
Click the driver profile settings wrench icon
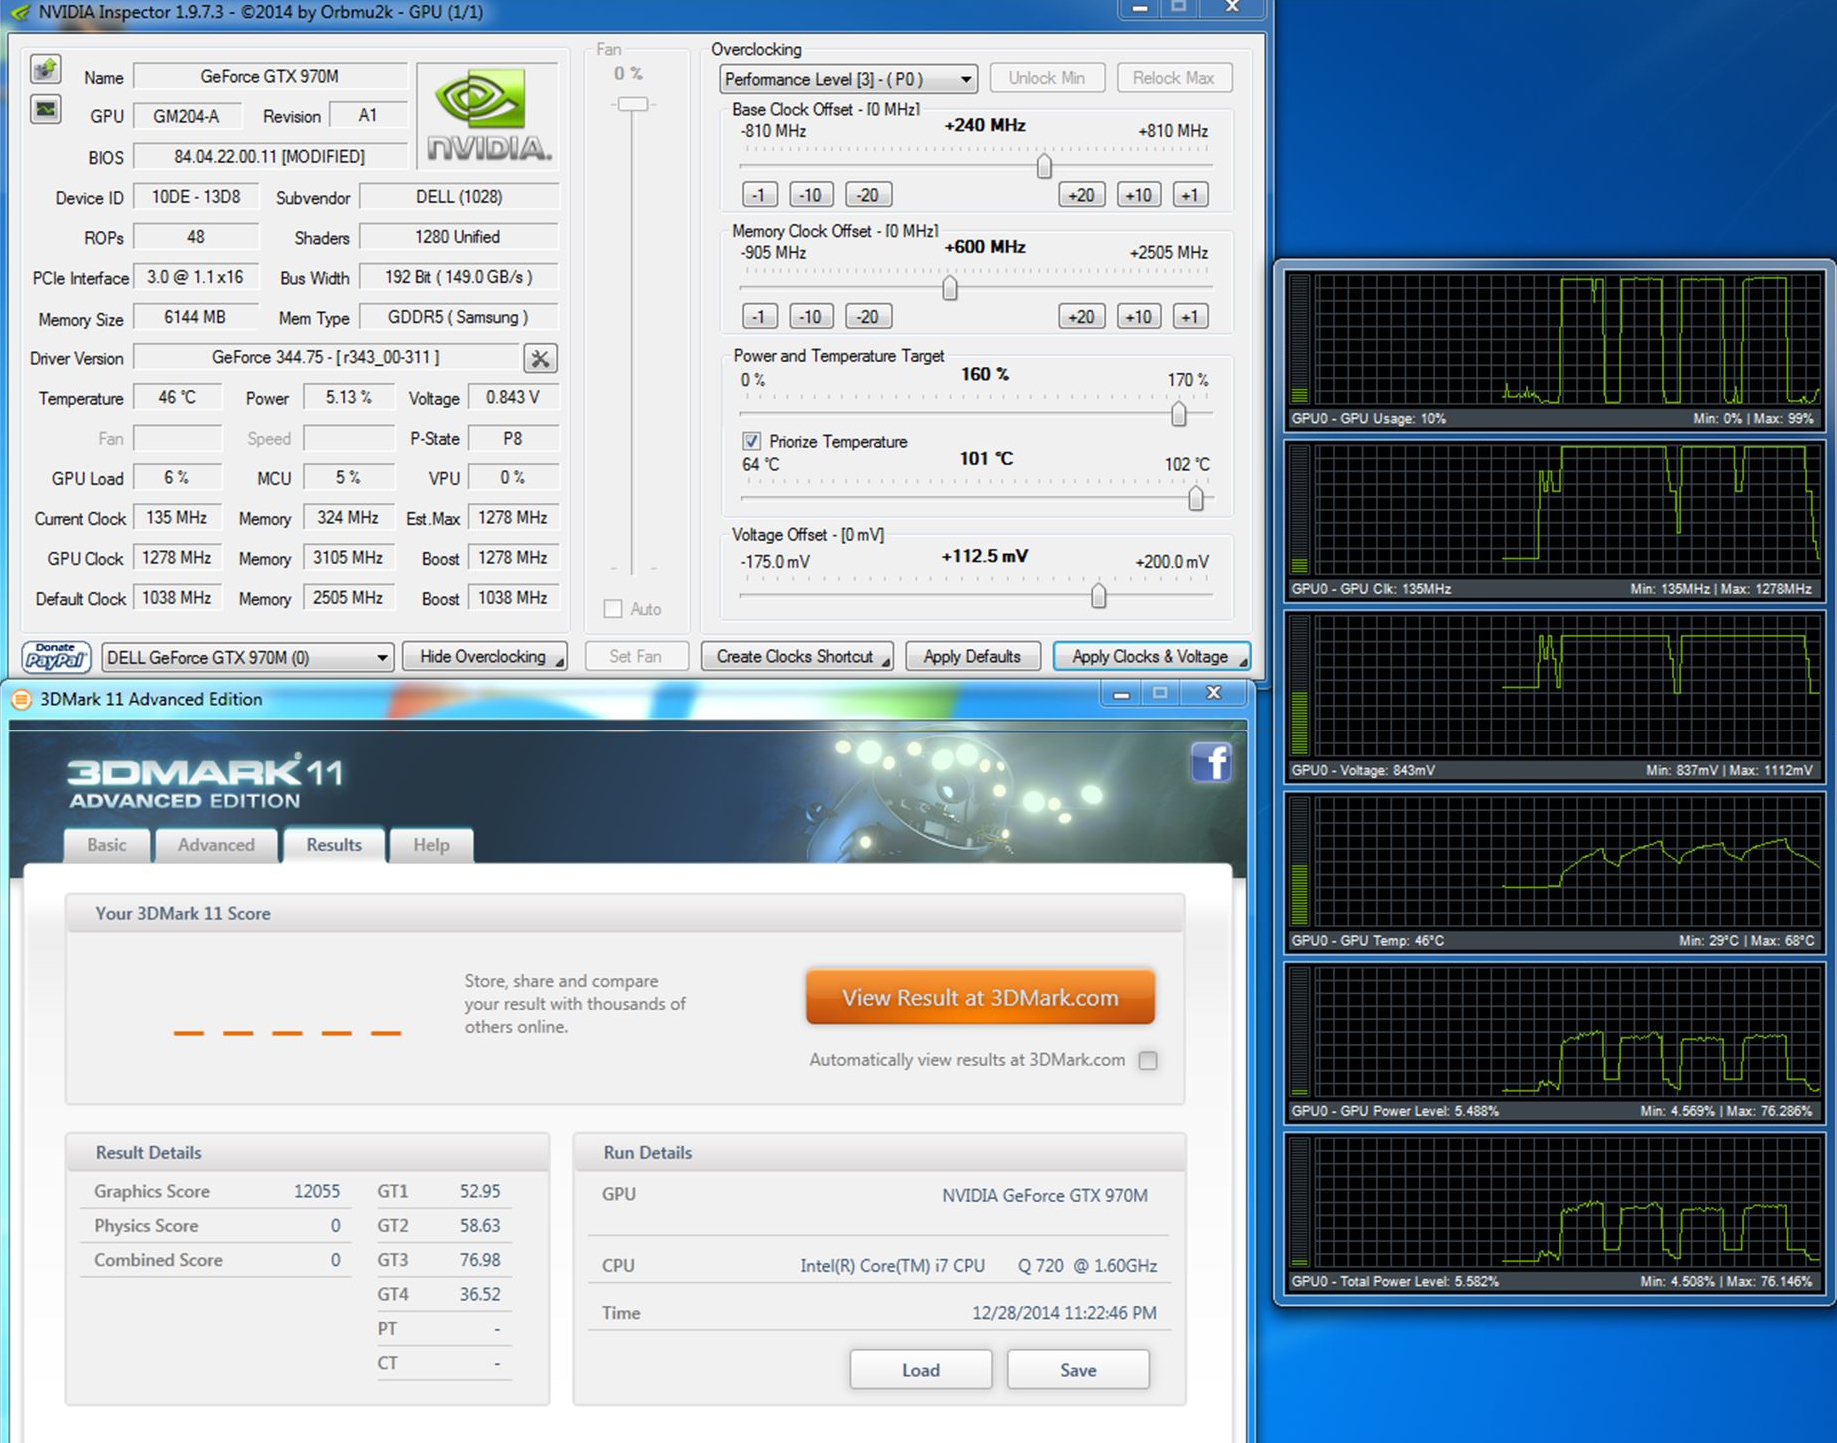tap(540, 358)
